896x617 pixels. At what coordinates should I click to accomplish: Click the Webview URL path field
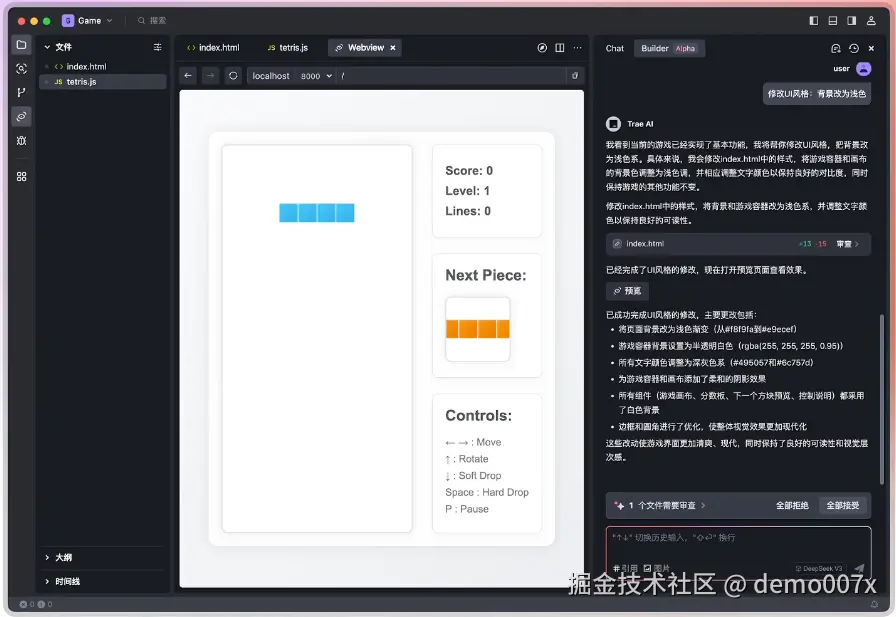(451, 76)
